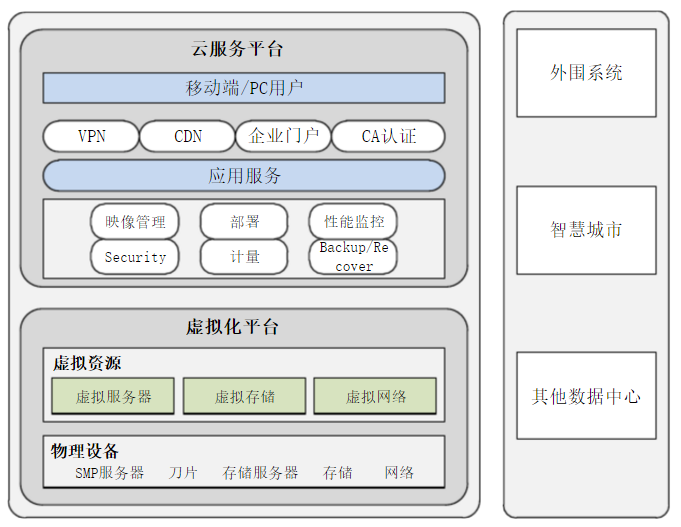Image resolution: width=681 pixels, height=527 pixels.
Task: Click the 智慧城市 panel
Action: 586,230
